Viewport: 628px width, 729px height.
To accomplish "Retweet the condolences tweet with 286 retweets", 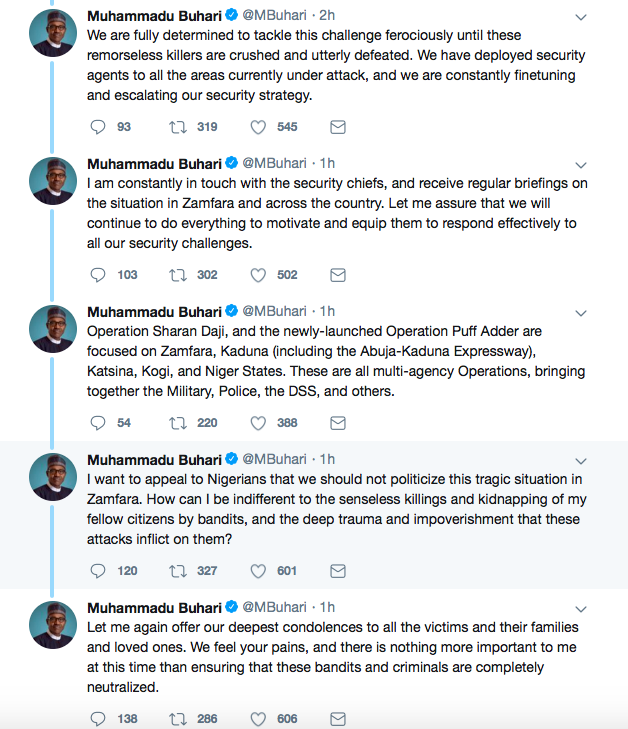I will [x=178, y=719].
